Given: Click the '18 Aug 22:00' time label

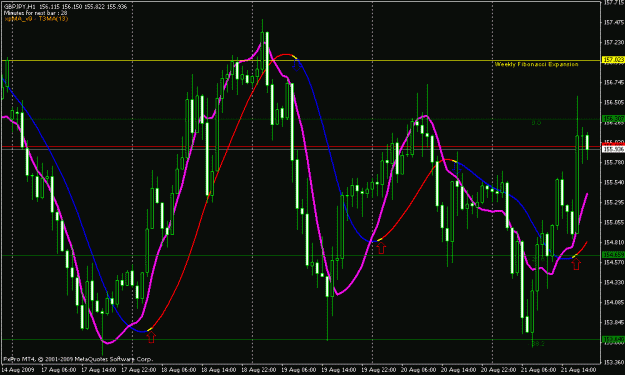Looking at the screenshot, I should [x=259, y=370].
